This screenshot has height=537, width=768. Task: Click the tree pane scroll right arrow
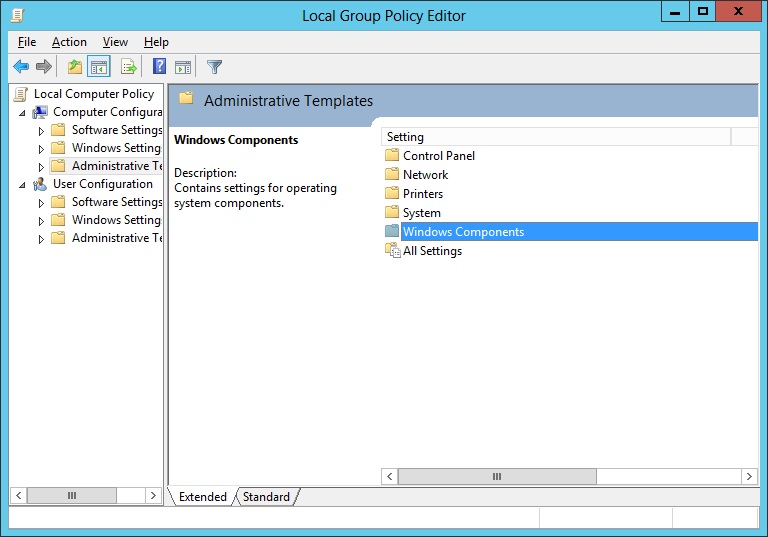pyautogui.click(x=153, y=495)
